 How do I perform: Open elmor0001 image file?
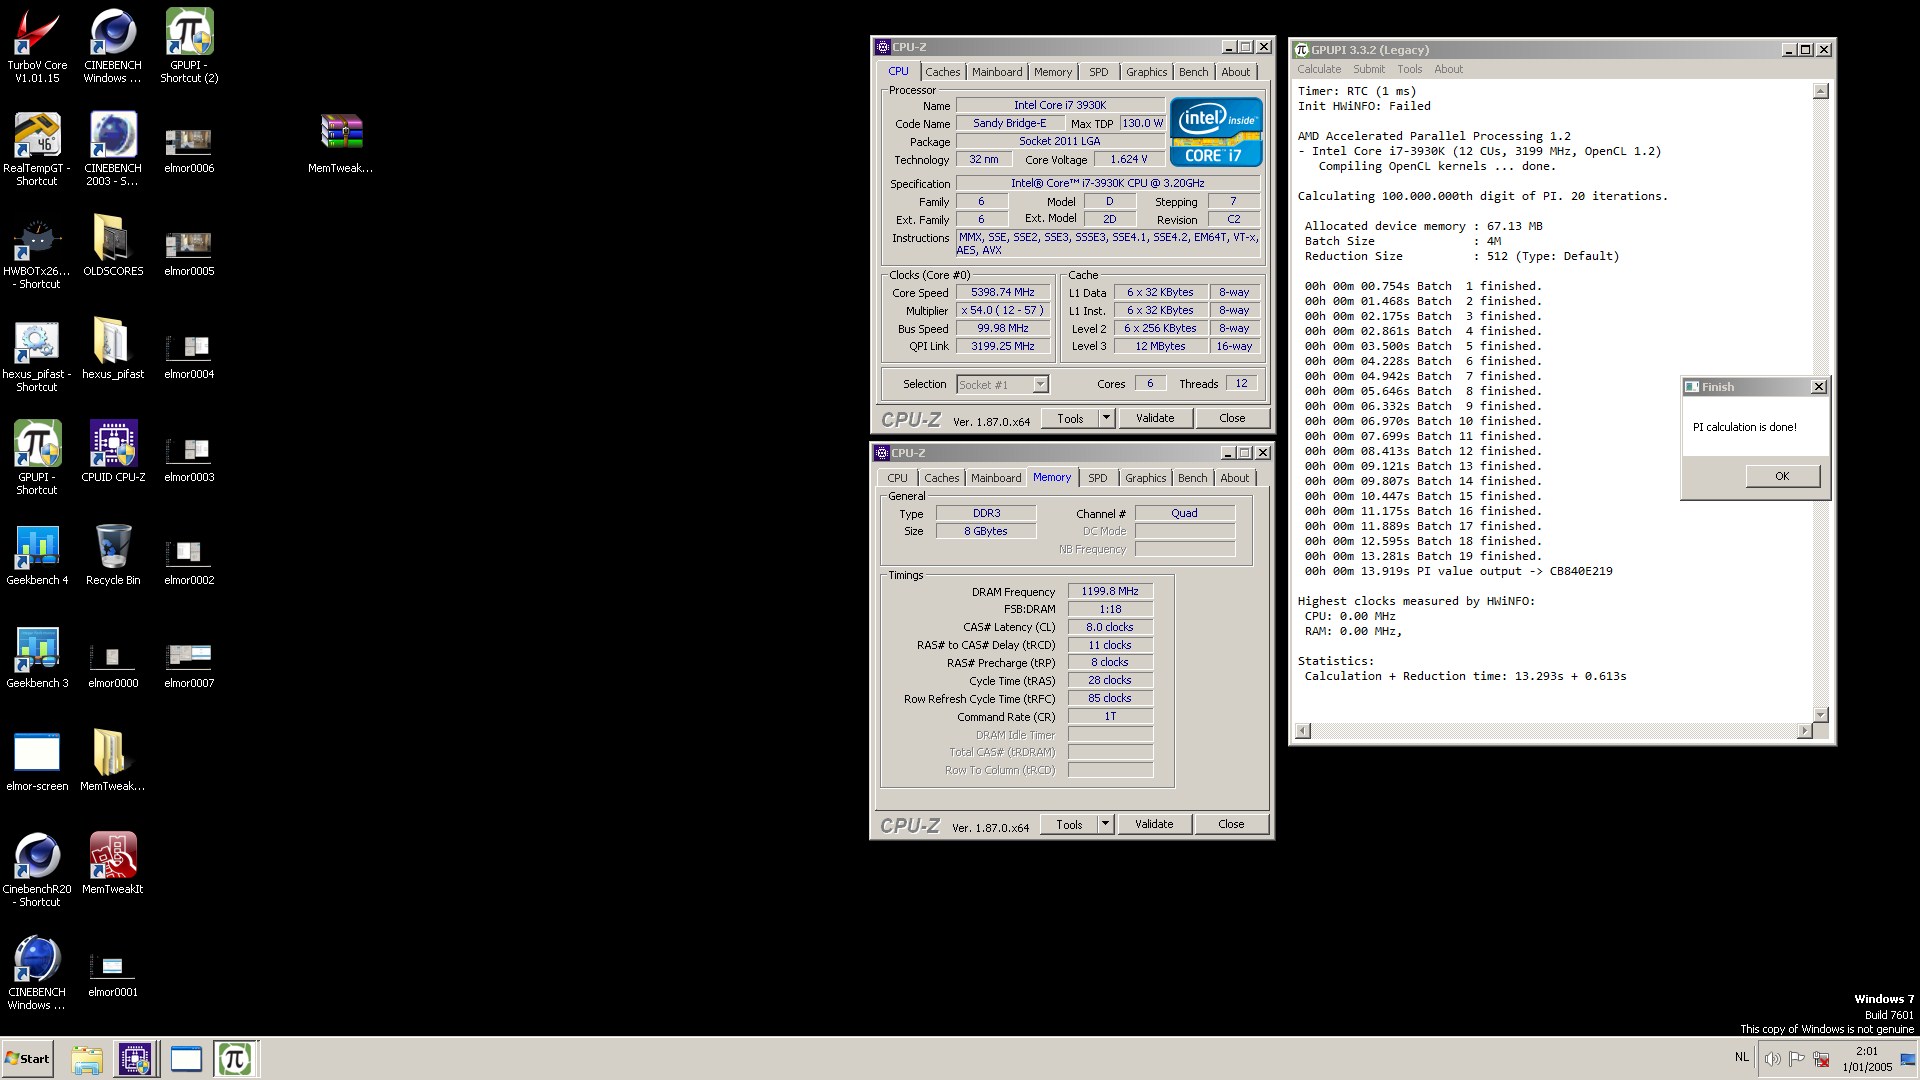[113, 974]
